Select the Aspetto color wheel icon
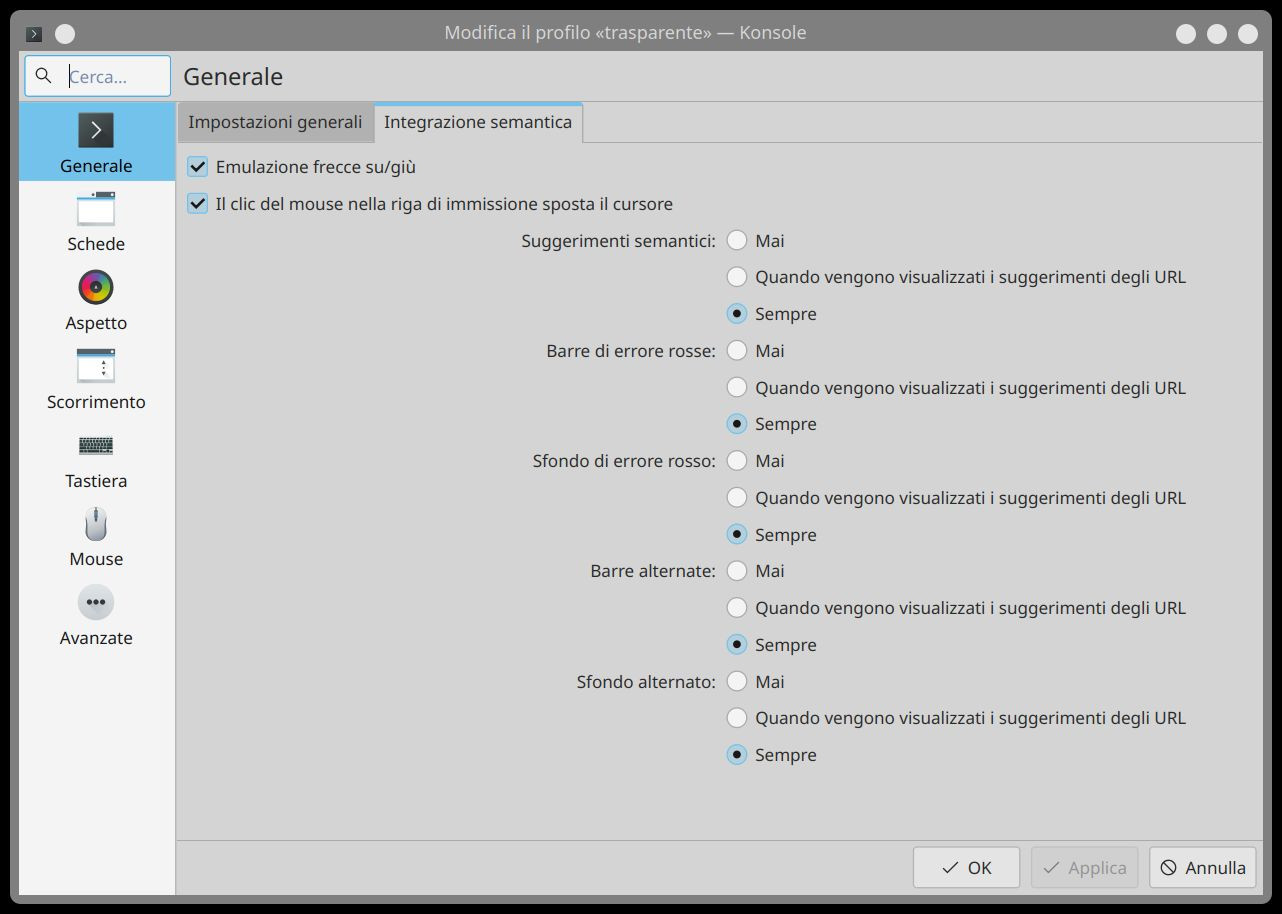1282x914 pixels. point(96,288)
